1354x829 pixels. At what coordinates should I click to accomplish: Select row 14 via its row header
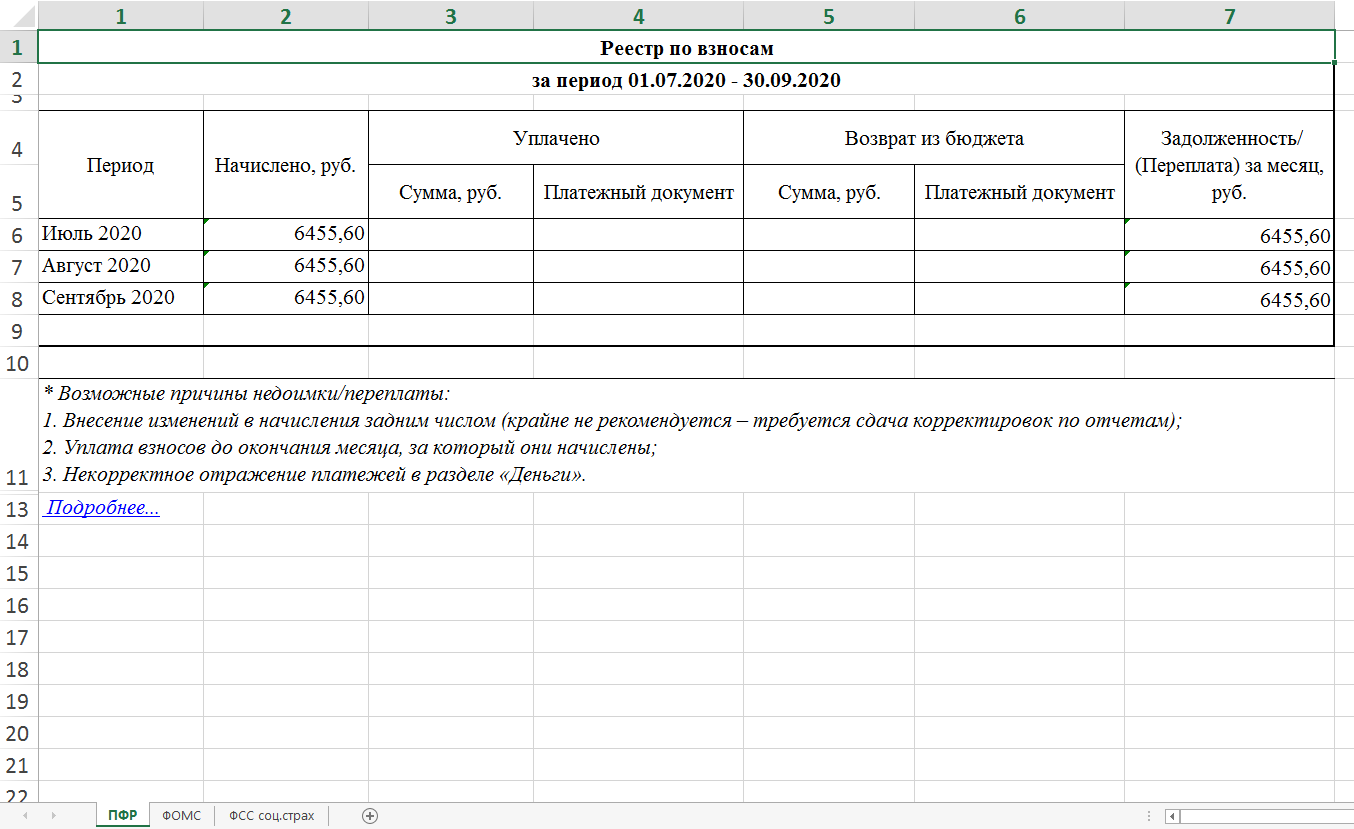(x=18, y=540)
